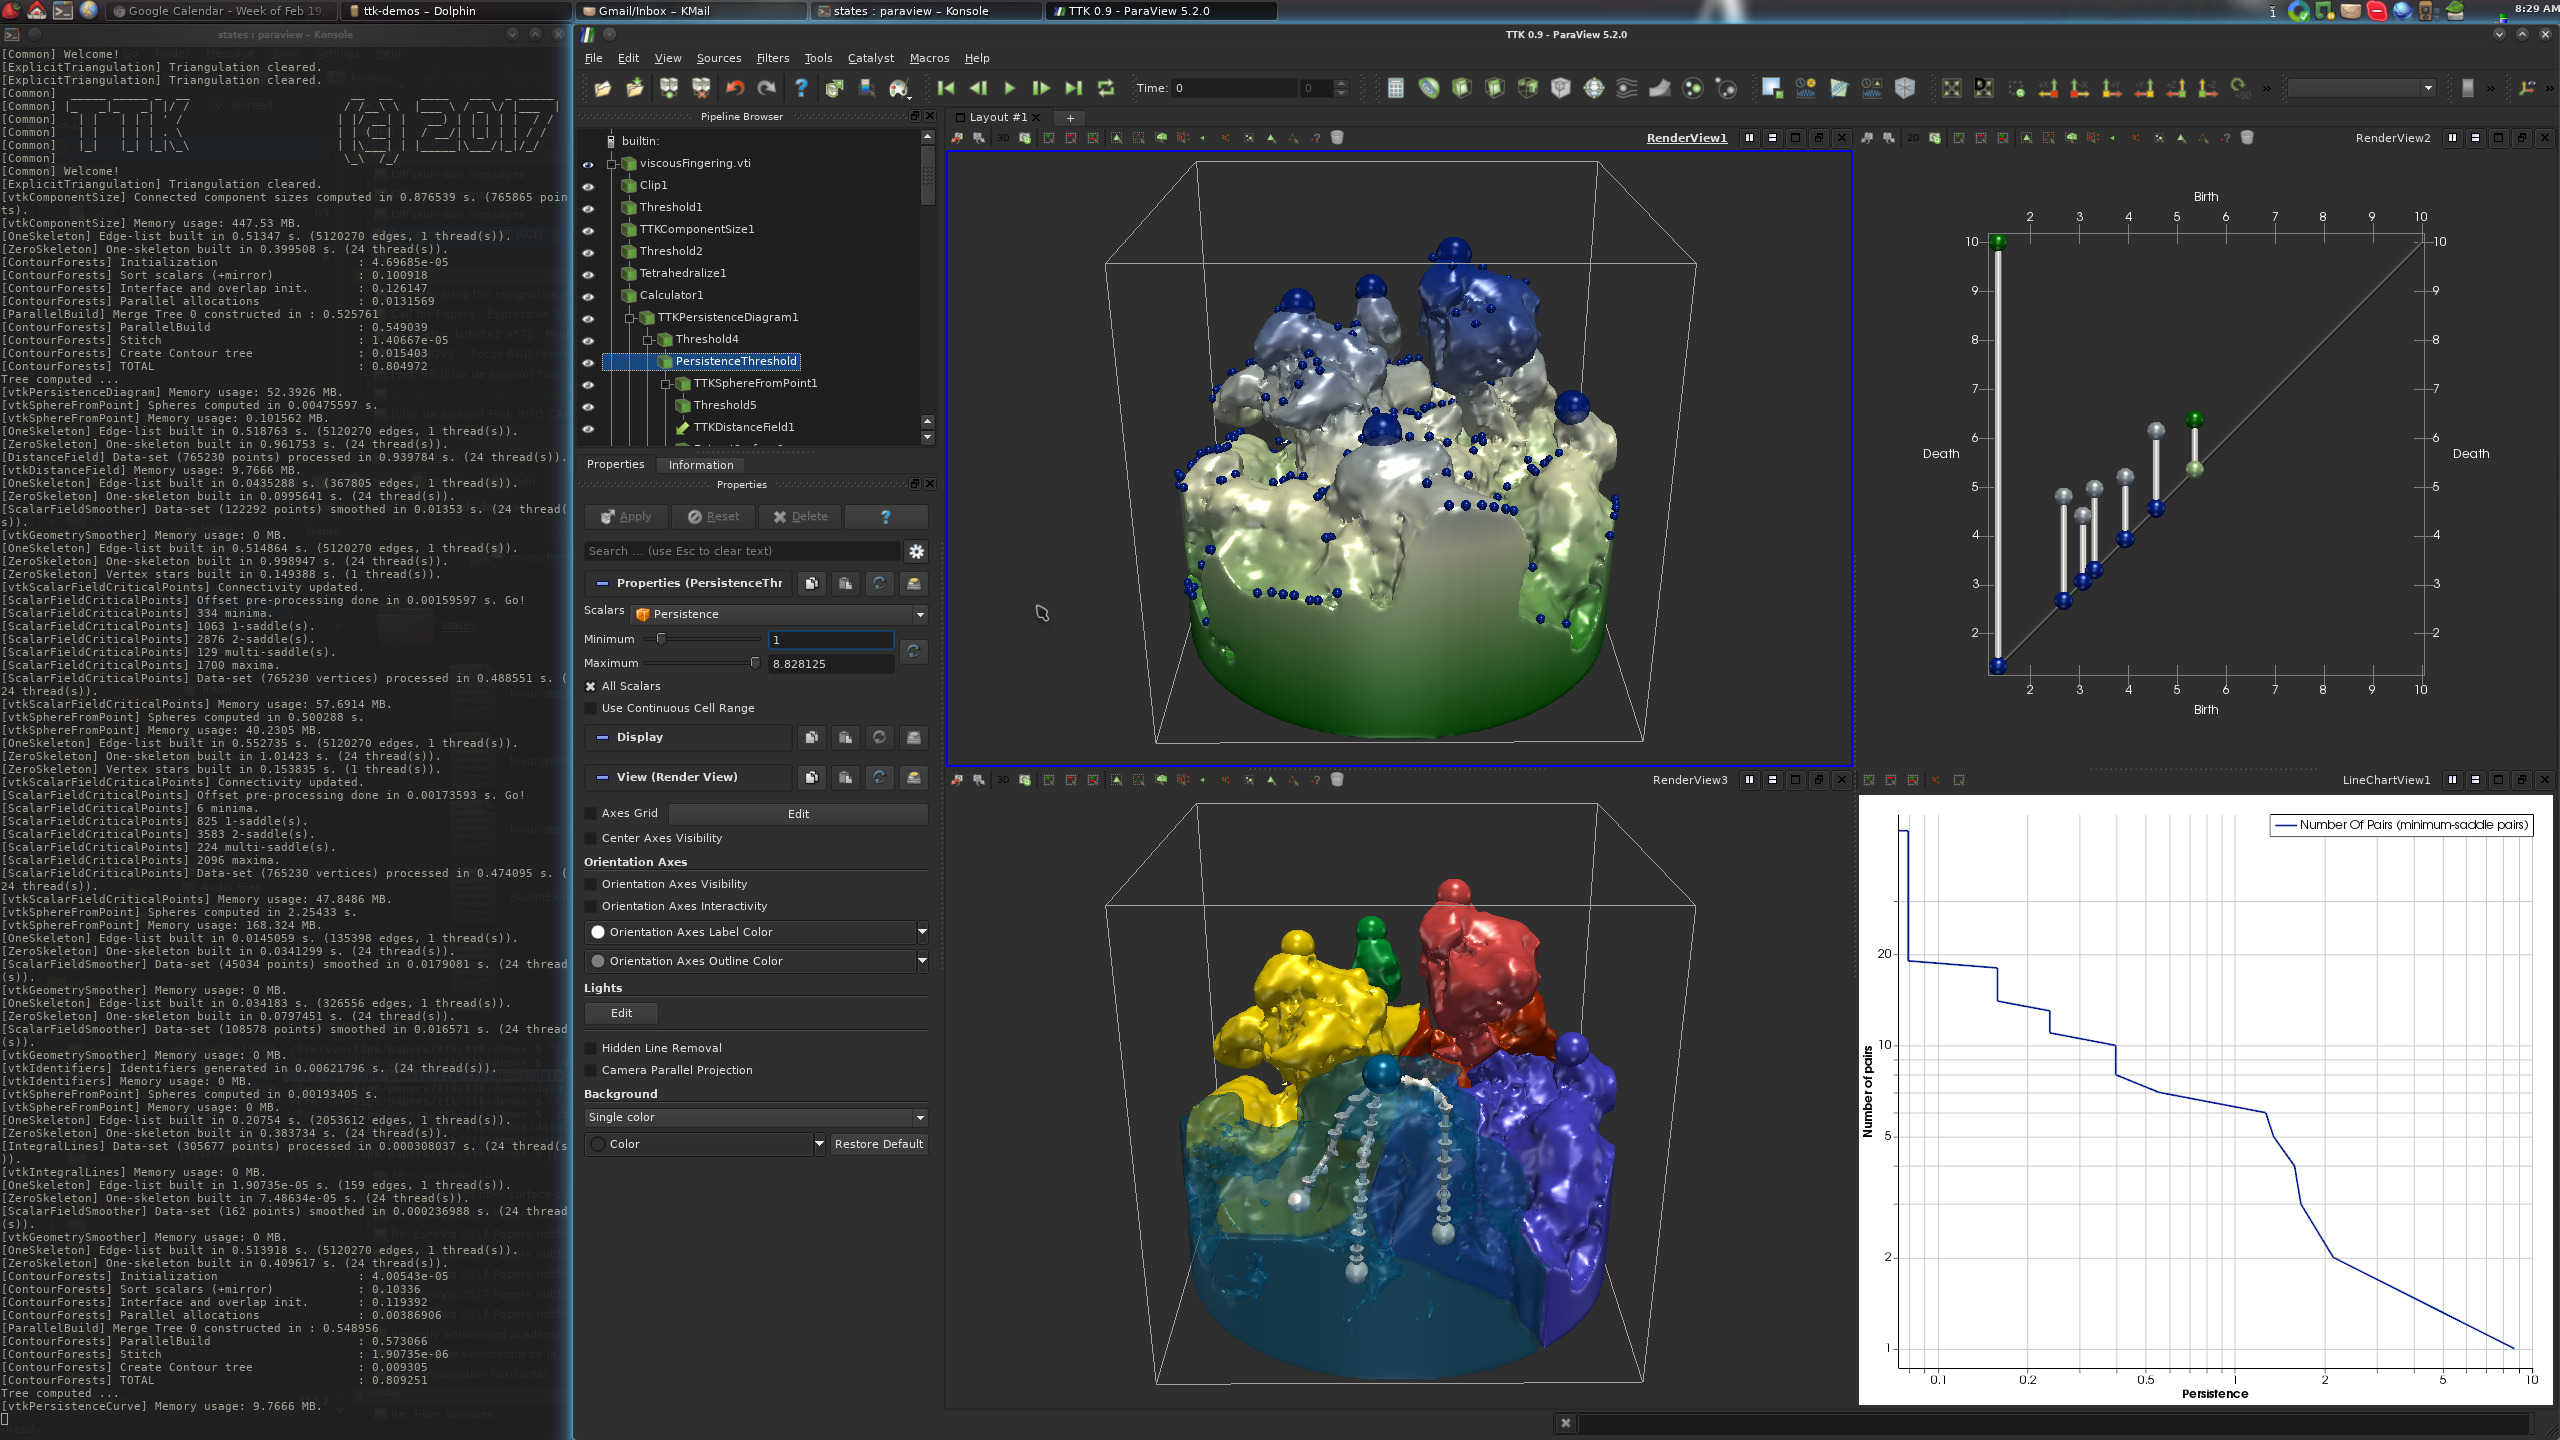Click the Calculator filter icon
The image size is (2560, 1440).
[x=1396, y=89]
